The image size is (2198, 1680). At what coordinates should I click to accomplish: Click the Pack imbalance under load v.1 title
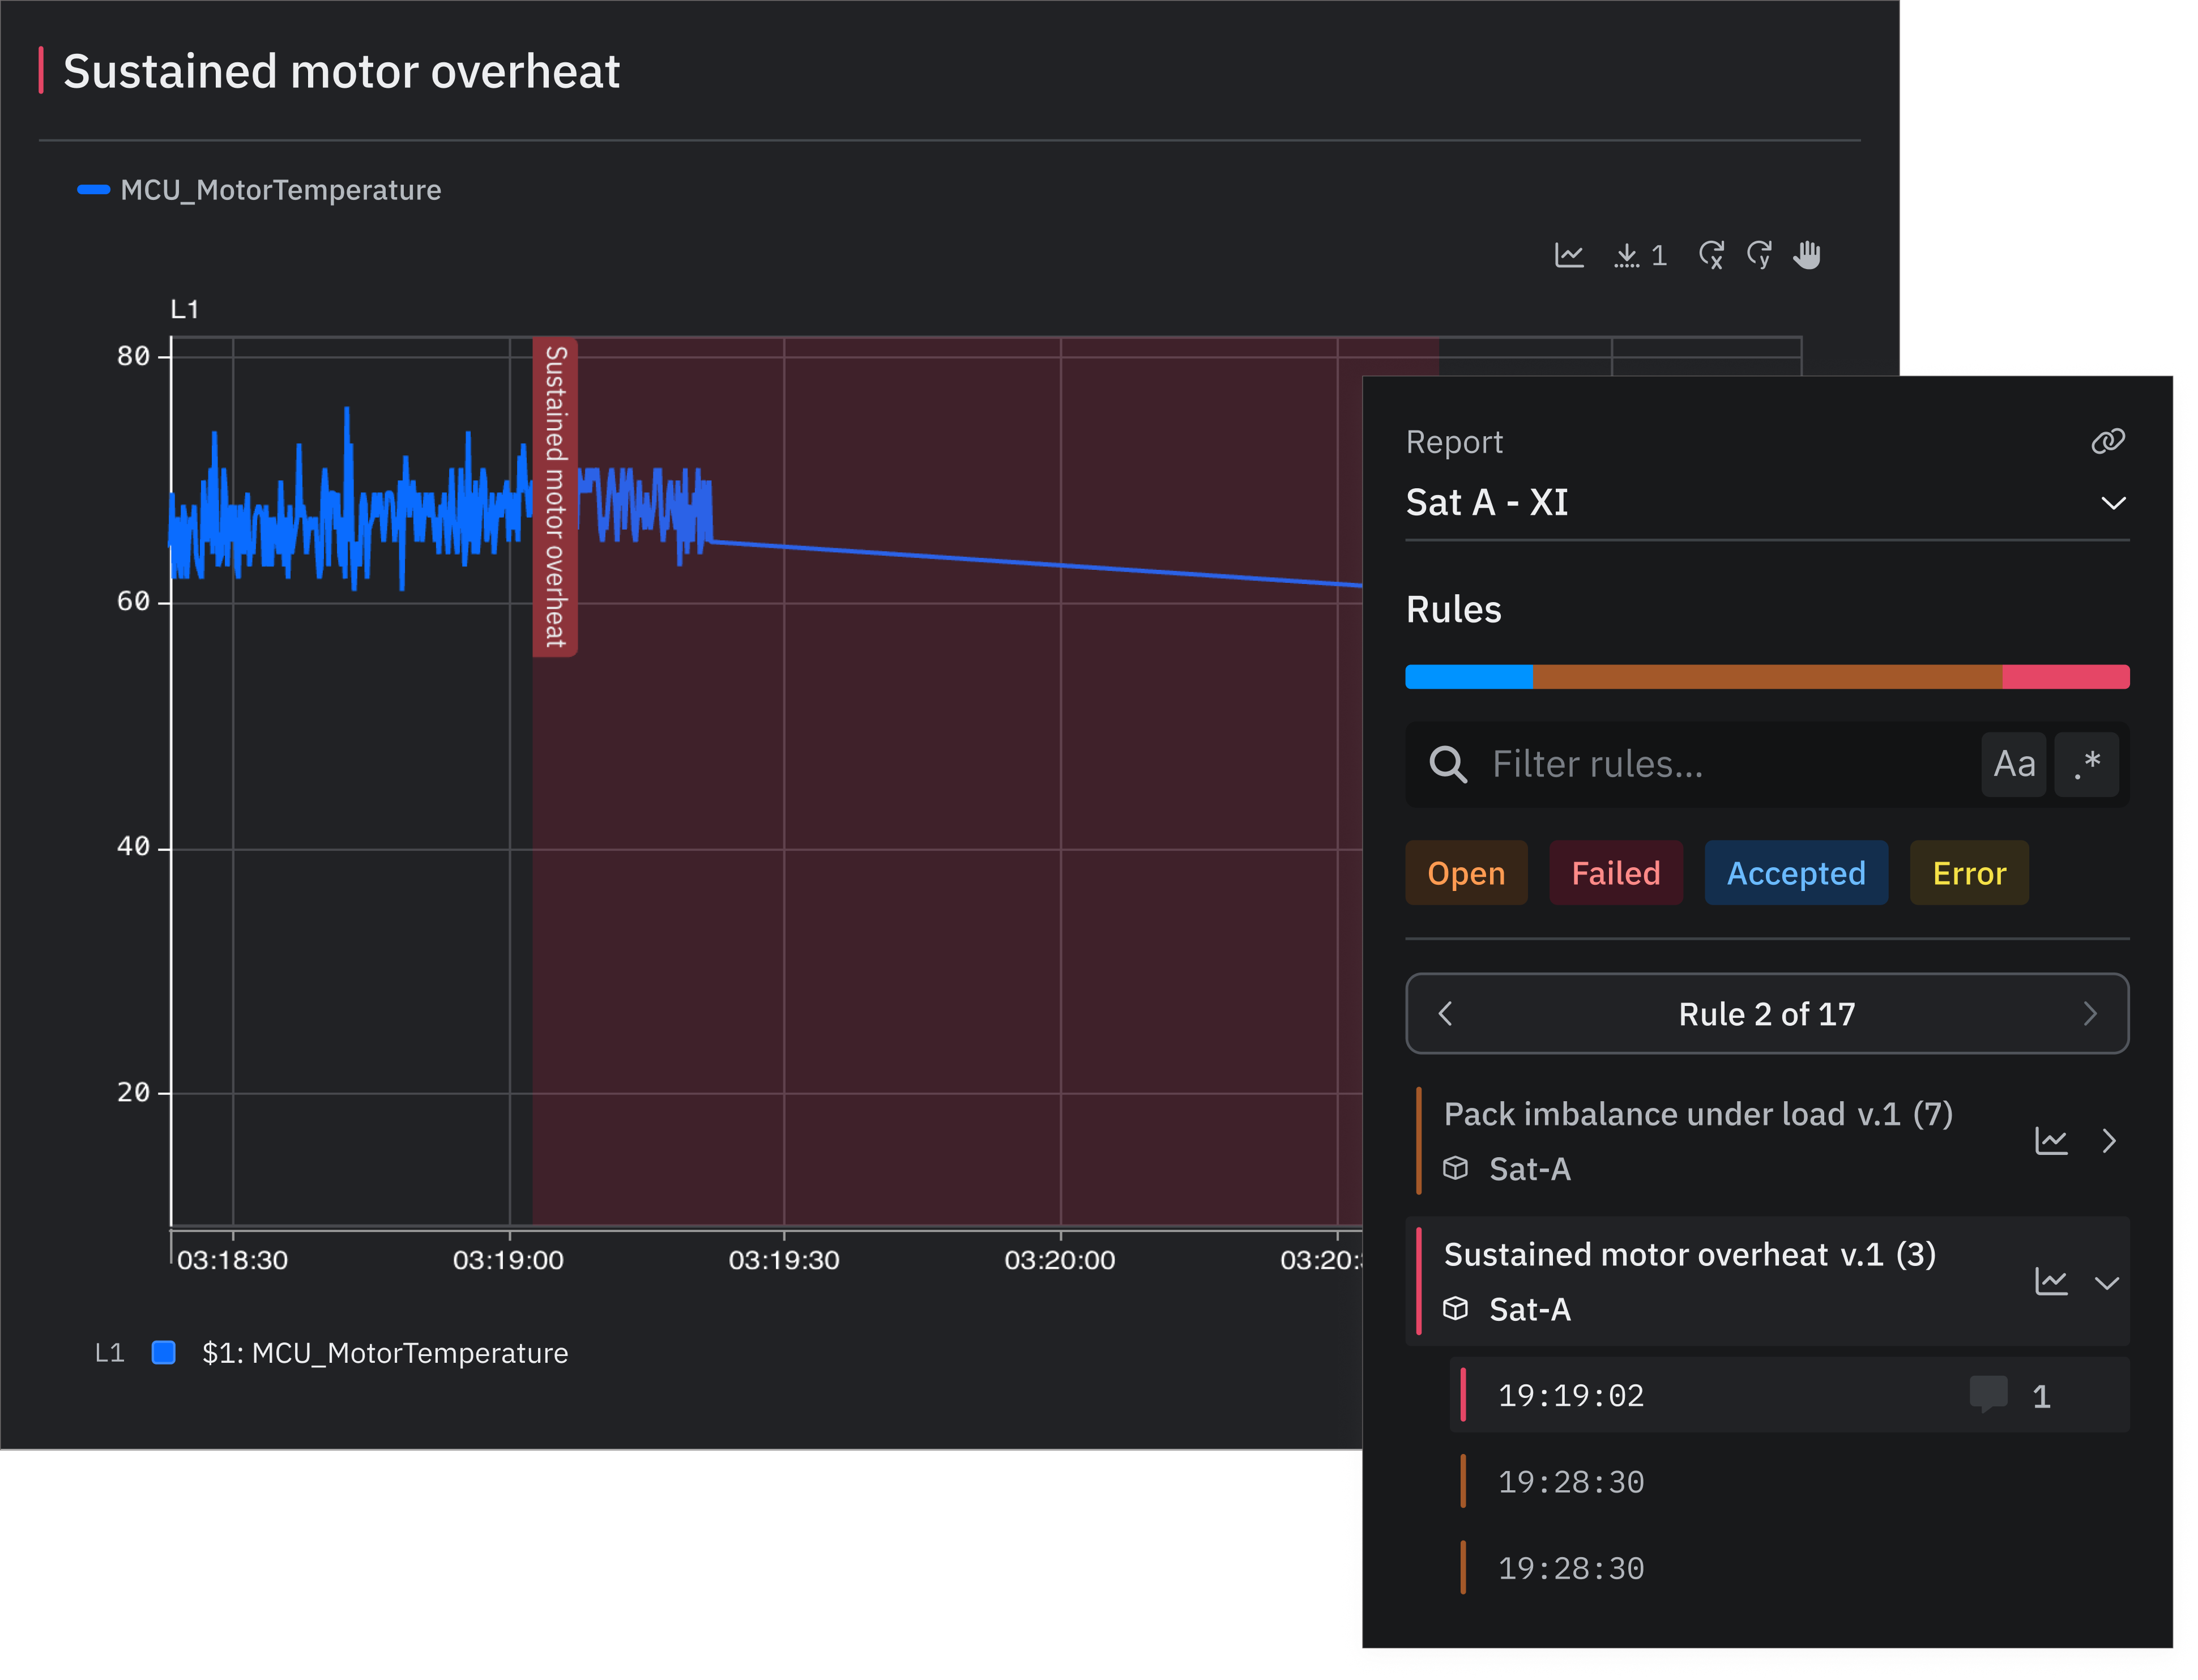coord(1698,1114)
